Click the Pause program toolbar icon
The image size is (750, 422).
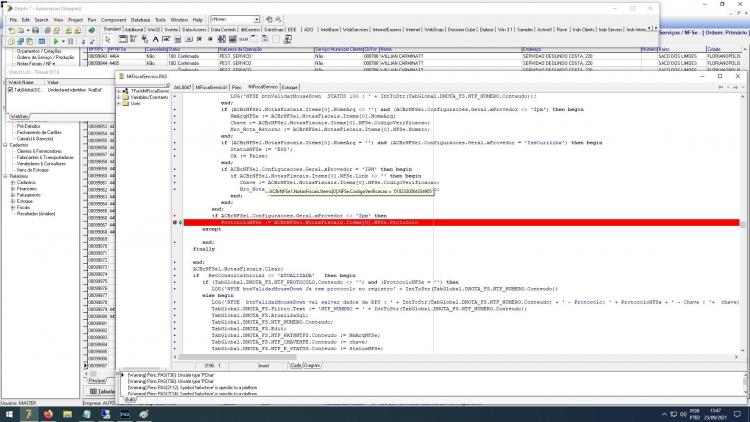[x=70, y=42]
